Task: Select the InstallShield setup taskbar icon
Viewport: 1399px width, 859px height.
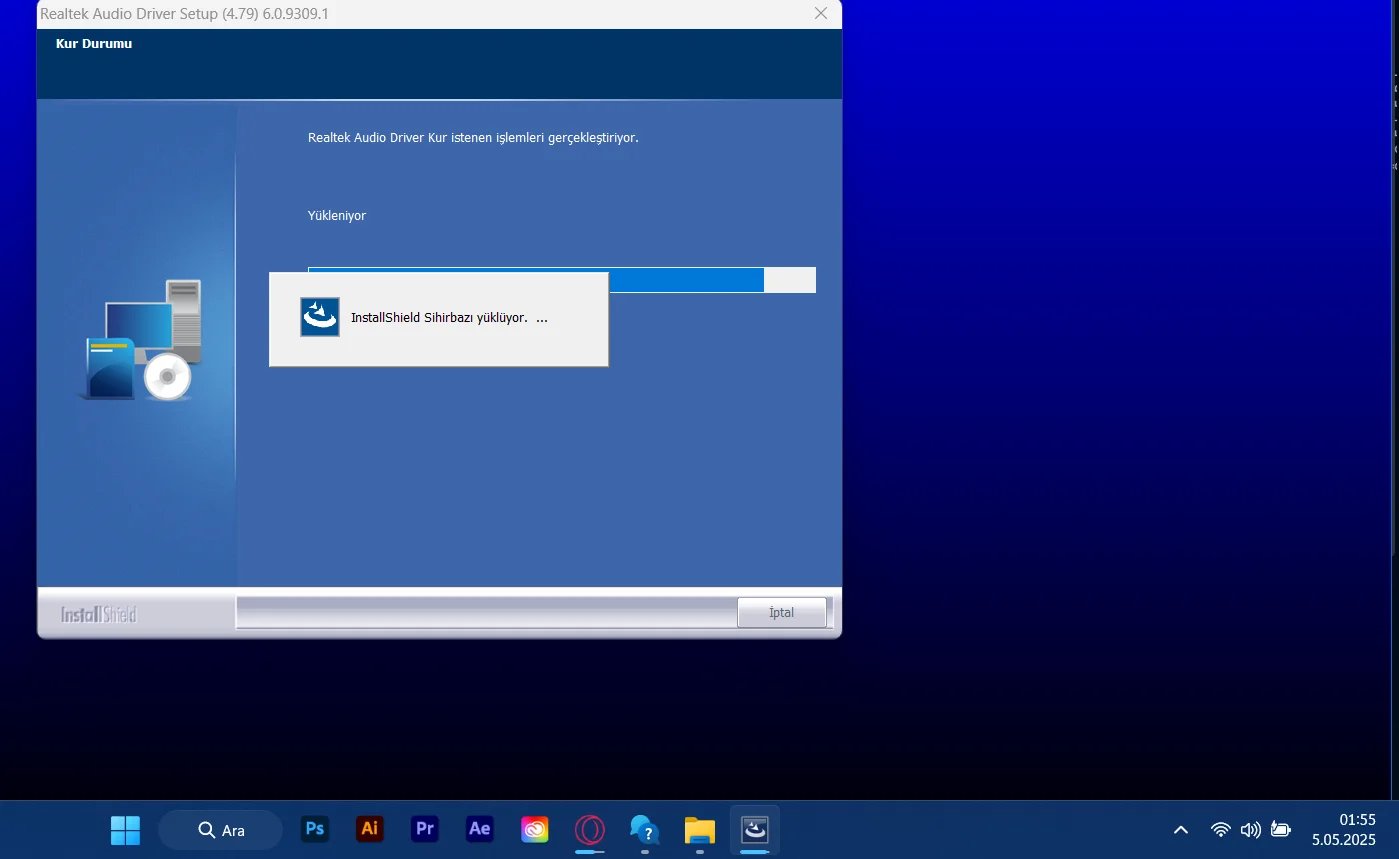Action: [x=754, y=830]
